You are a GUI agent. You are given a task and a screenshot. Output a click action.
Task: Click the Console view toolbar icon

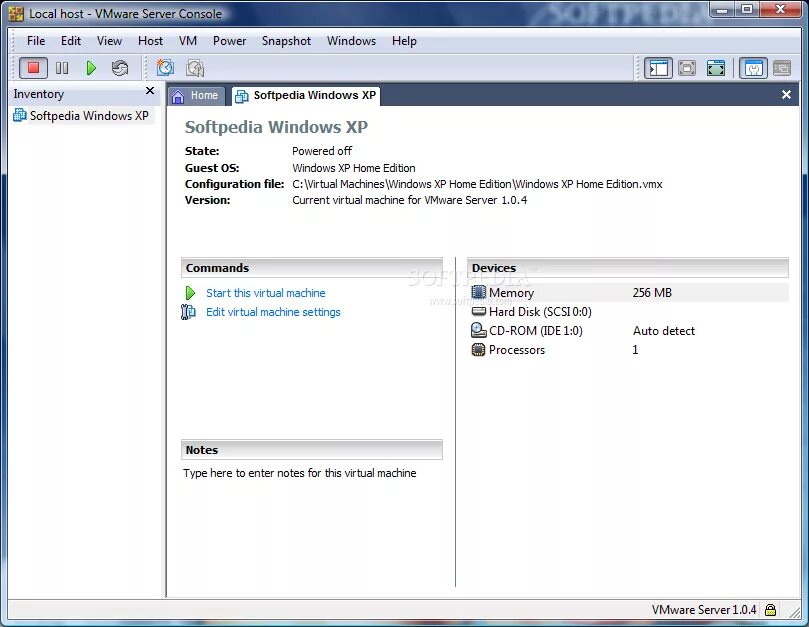pyautogui.click(x=782, y=68)
